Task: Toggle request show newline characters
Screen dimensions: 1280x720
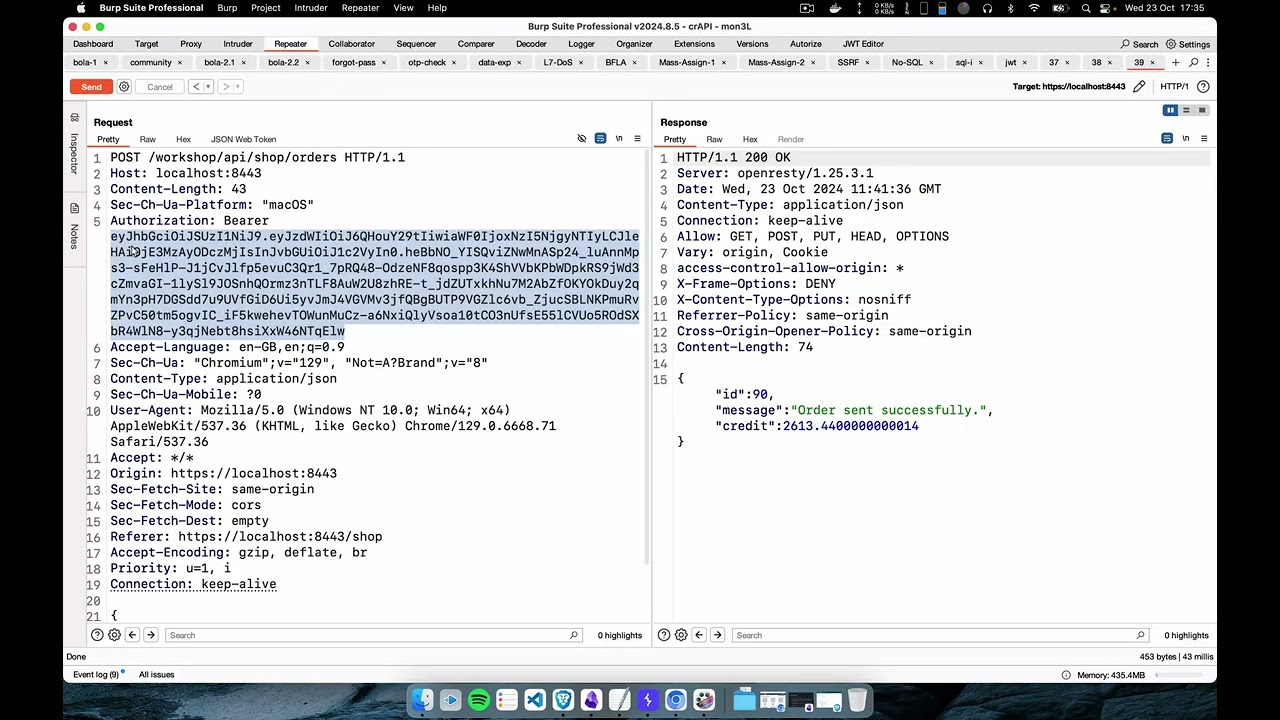Action: 619,139
